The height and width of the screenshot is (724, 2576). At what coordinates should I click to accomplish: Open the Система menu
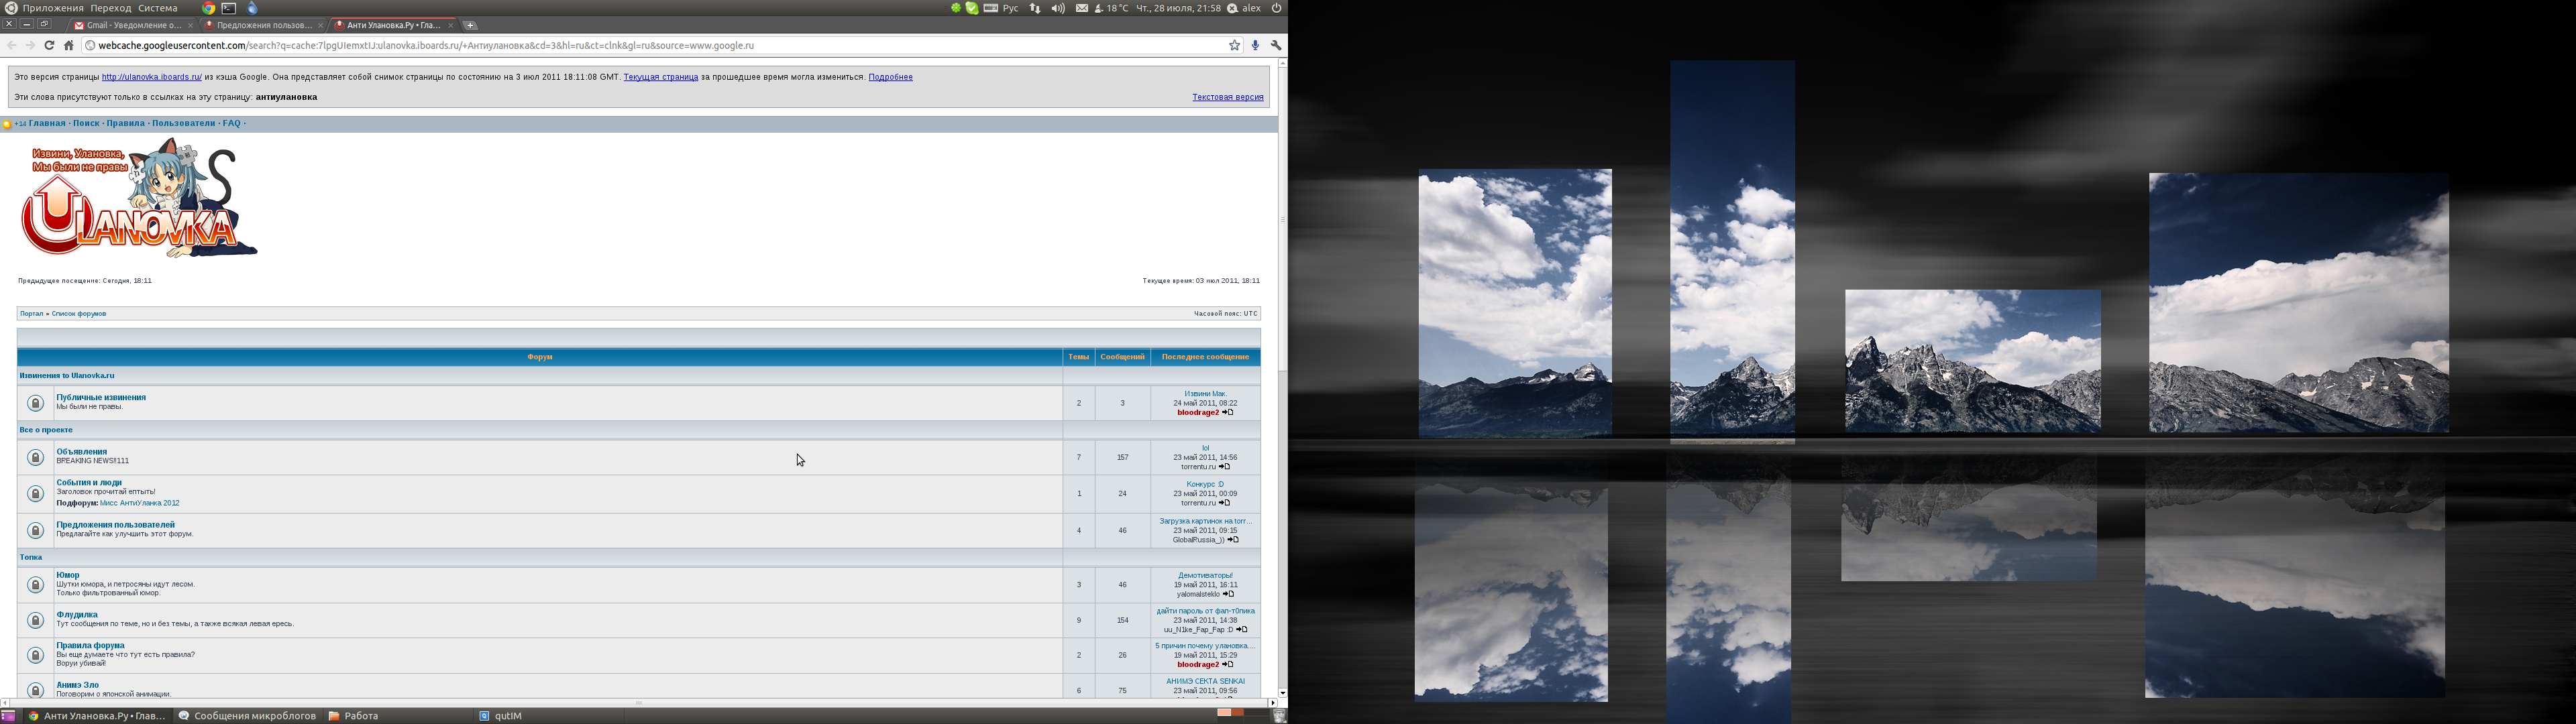[158, 8]
